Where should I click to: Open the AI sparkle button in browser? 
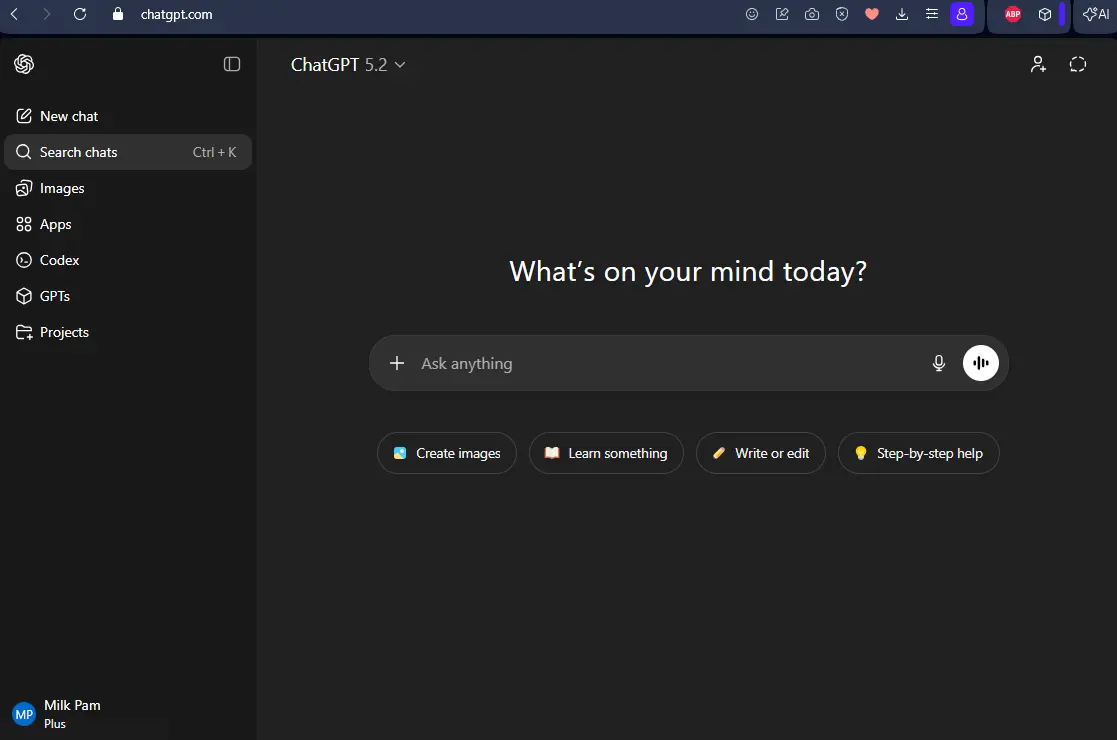point(1096,14)
